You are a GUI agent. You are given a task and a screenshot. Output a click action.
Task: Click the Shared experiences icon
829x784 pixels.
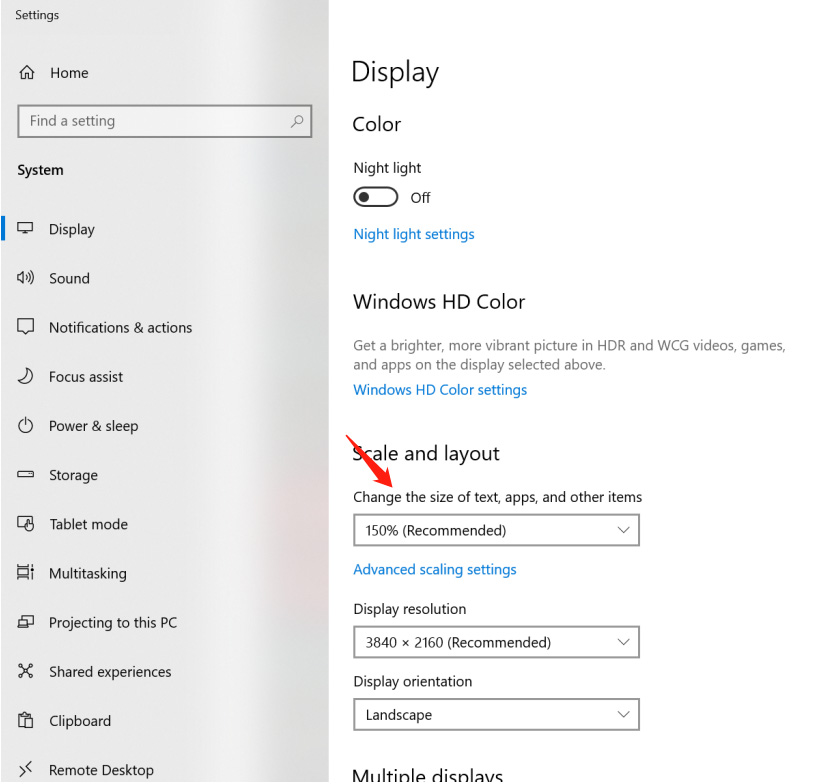click(25, 671)
